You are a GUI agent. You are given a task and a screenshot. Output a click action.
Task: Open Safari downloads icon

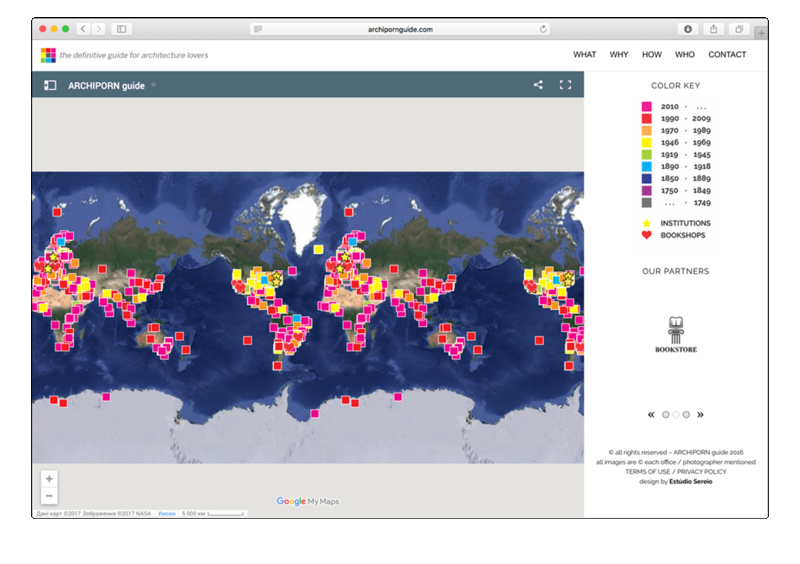click(x=688, y=29)
